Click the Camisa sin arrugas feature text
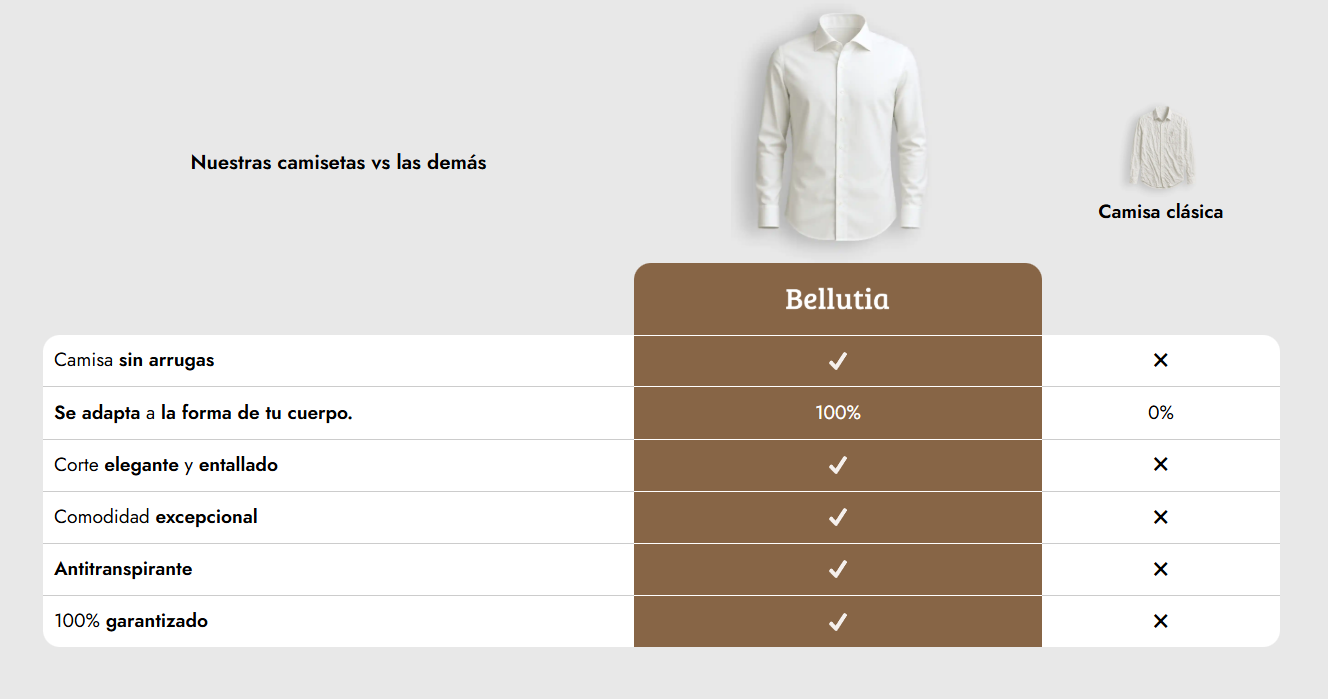Screen dimensions: 1328x699 point(134,360)
